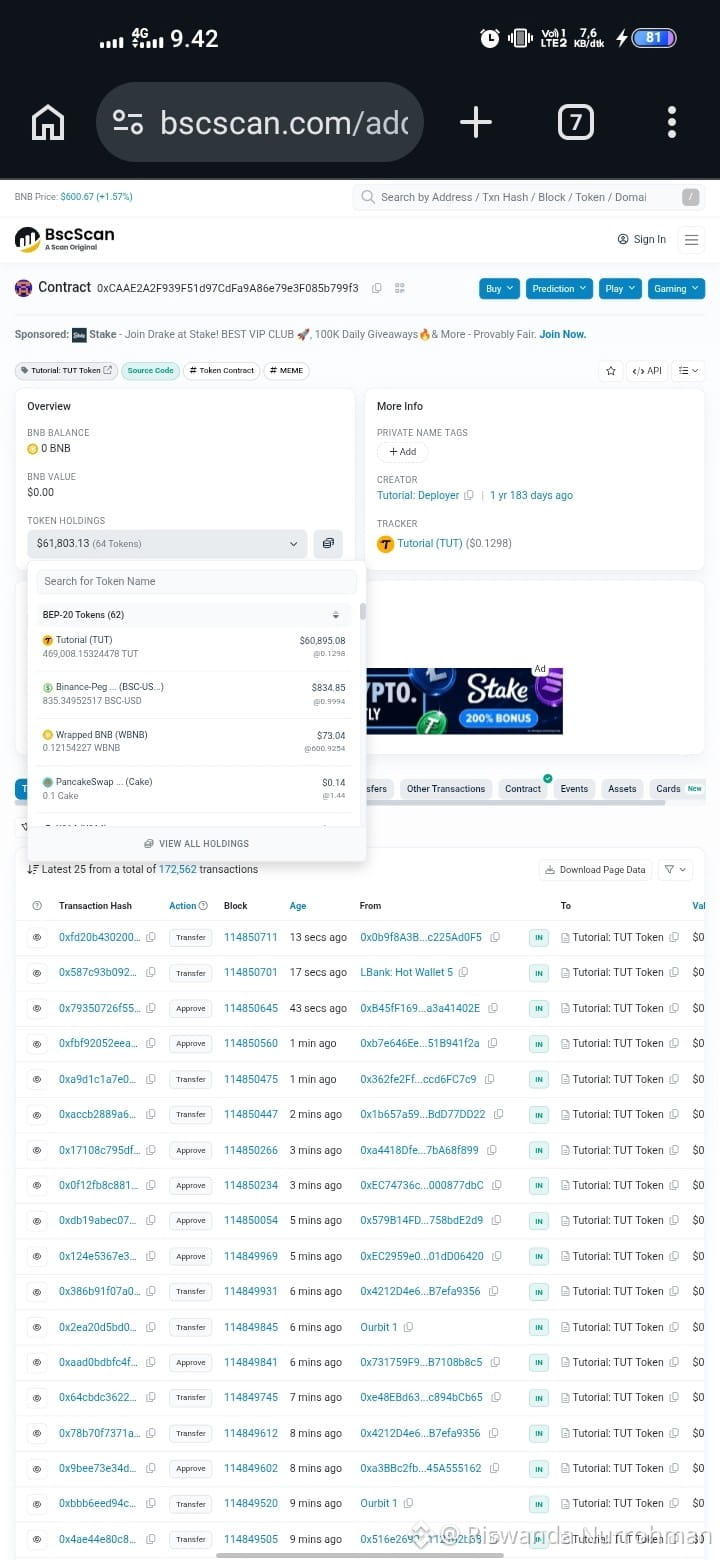Focus the Search for Token Name field
Screen dimensions: 720x1560
coord(197,581)
